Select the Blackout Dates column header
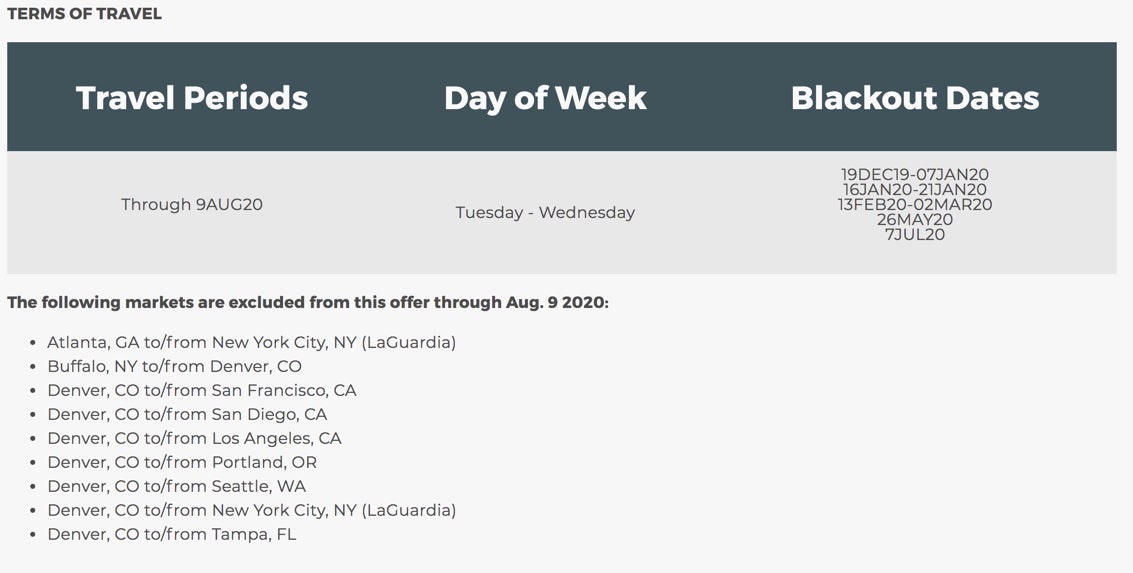 [915, 97]
